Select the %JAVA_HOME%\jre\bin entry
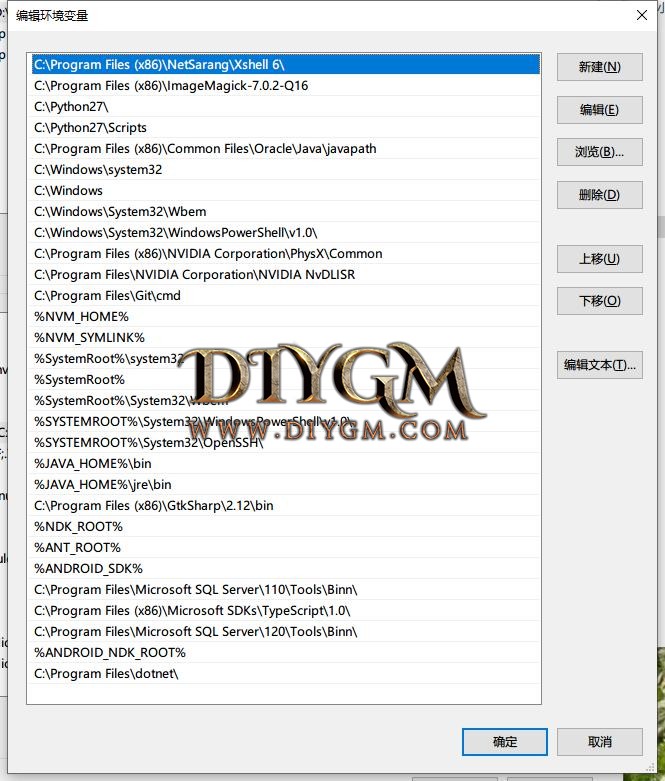Viewport: 665px width, 781px height. click(286, 485)
